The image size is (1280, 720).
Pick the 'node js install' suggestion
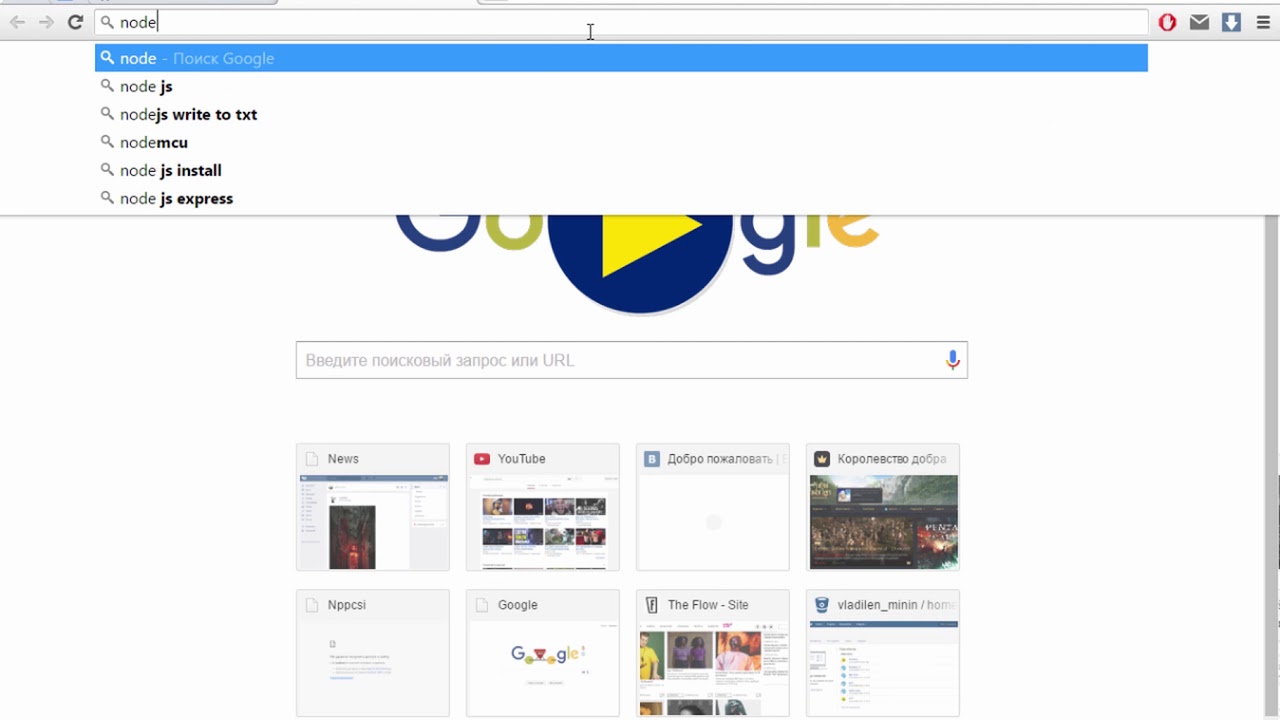621,170
